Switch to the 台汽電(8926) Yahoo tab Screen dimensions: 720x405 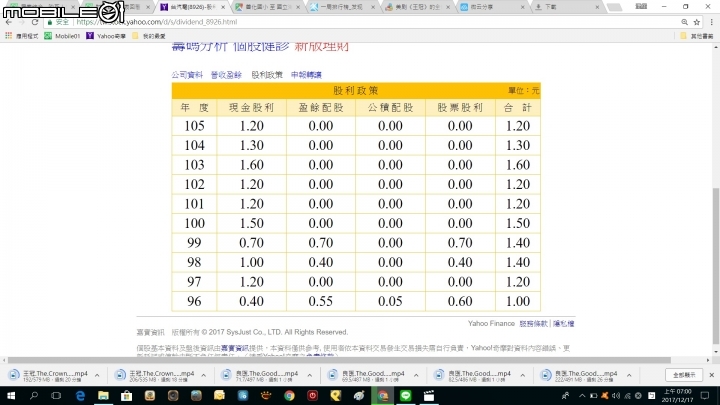click(x=193, y=7)
